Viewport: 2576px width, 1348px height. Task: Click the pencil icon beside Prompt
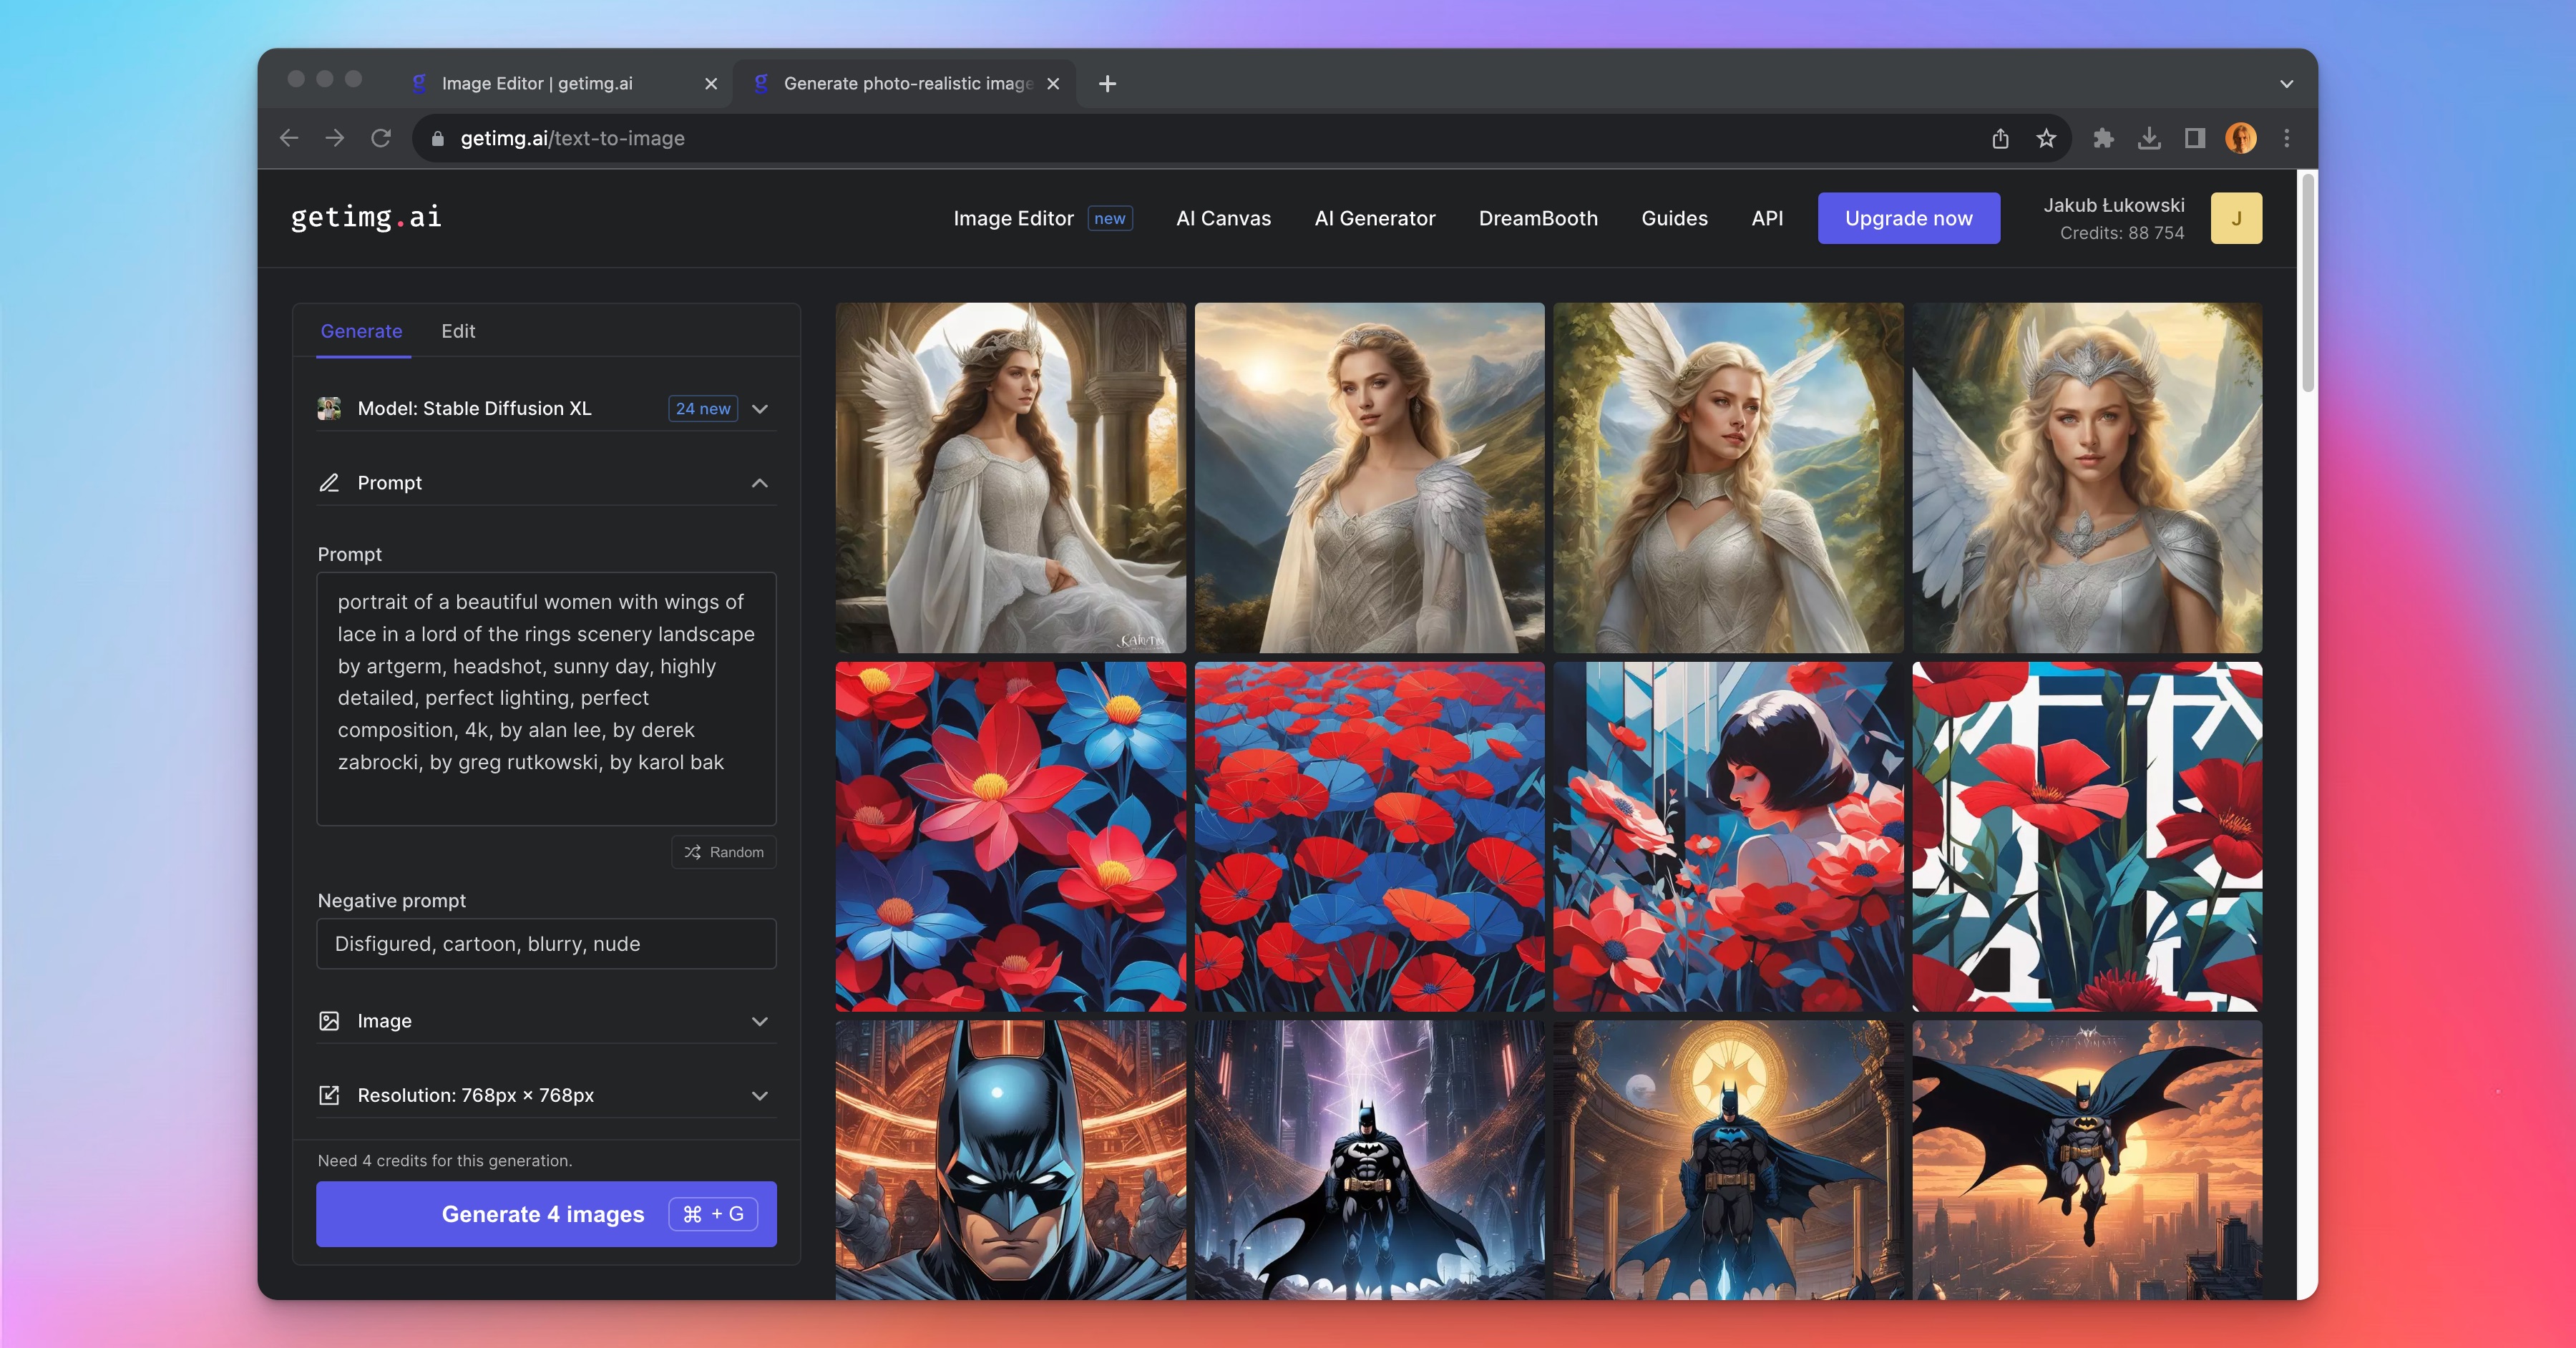tap(330, 483)
